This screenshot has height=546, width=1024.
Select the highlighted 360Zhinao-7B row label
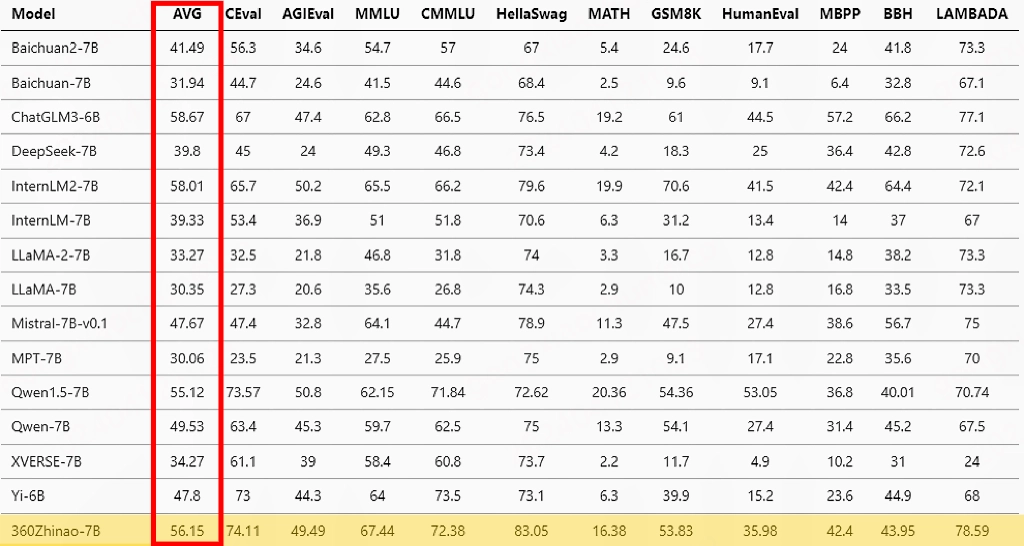(x=54, y=530)
